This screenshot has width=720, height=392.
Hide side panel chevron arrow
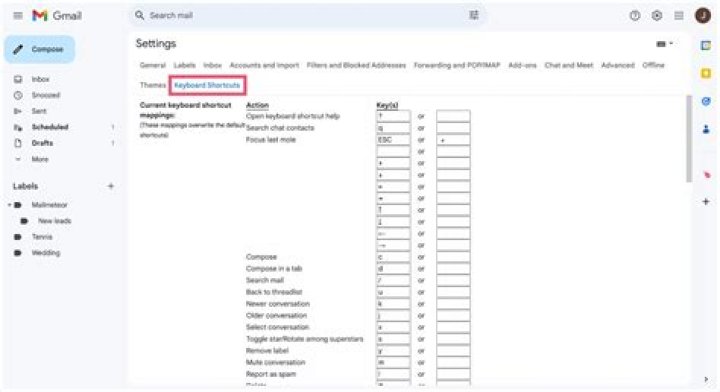tap(706, 380)
